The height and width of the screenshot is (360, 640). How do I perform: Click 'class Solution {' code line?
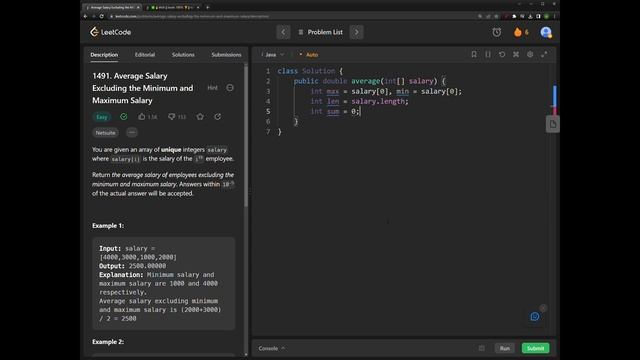click(x=310, y=71)
